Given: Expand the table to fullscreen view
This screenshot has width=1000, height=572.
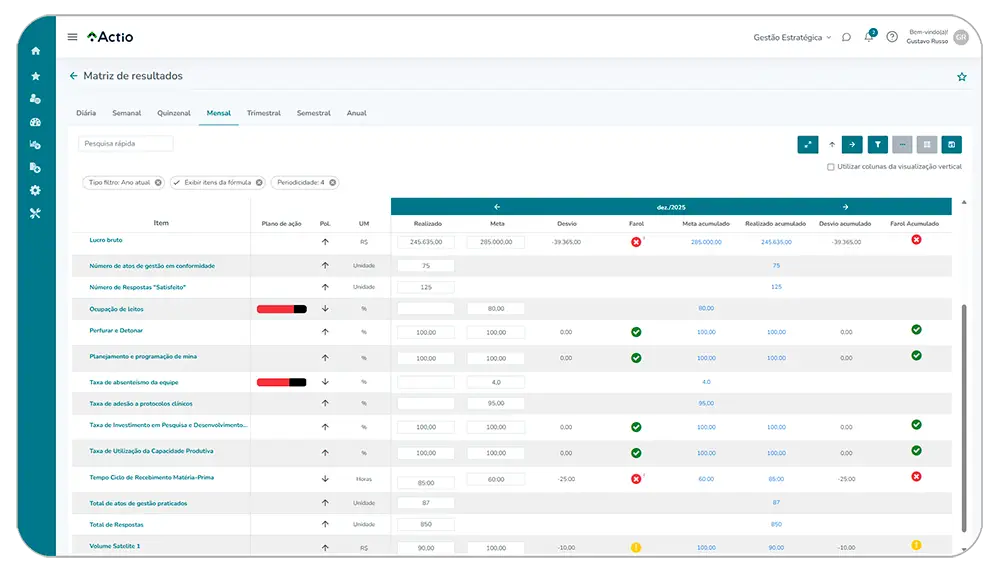Looking at the screenshot, I should [x=808, y=144].
